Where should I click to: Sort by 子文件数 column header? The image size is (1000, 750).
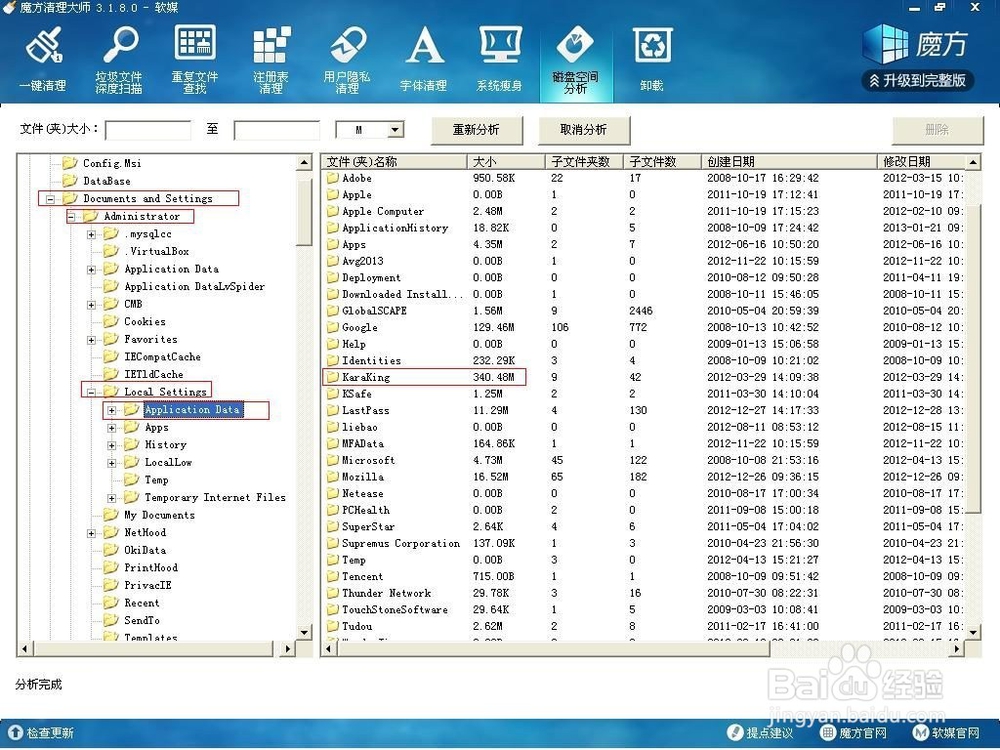point(662,161)
